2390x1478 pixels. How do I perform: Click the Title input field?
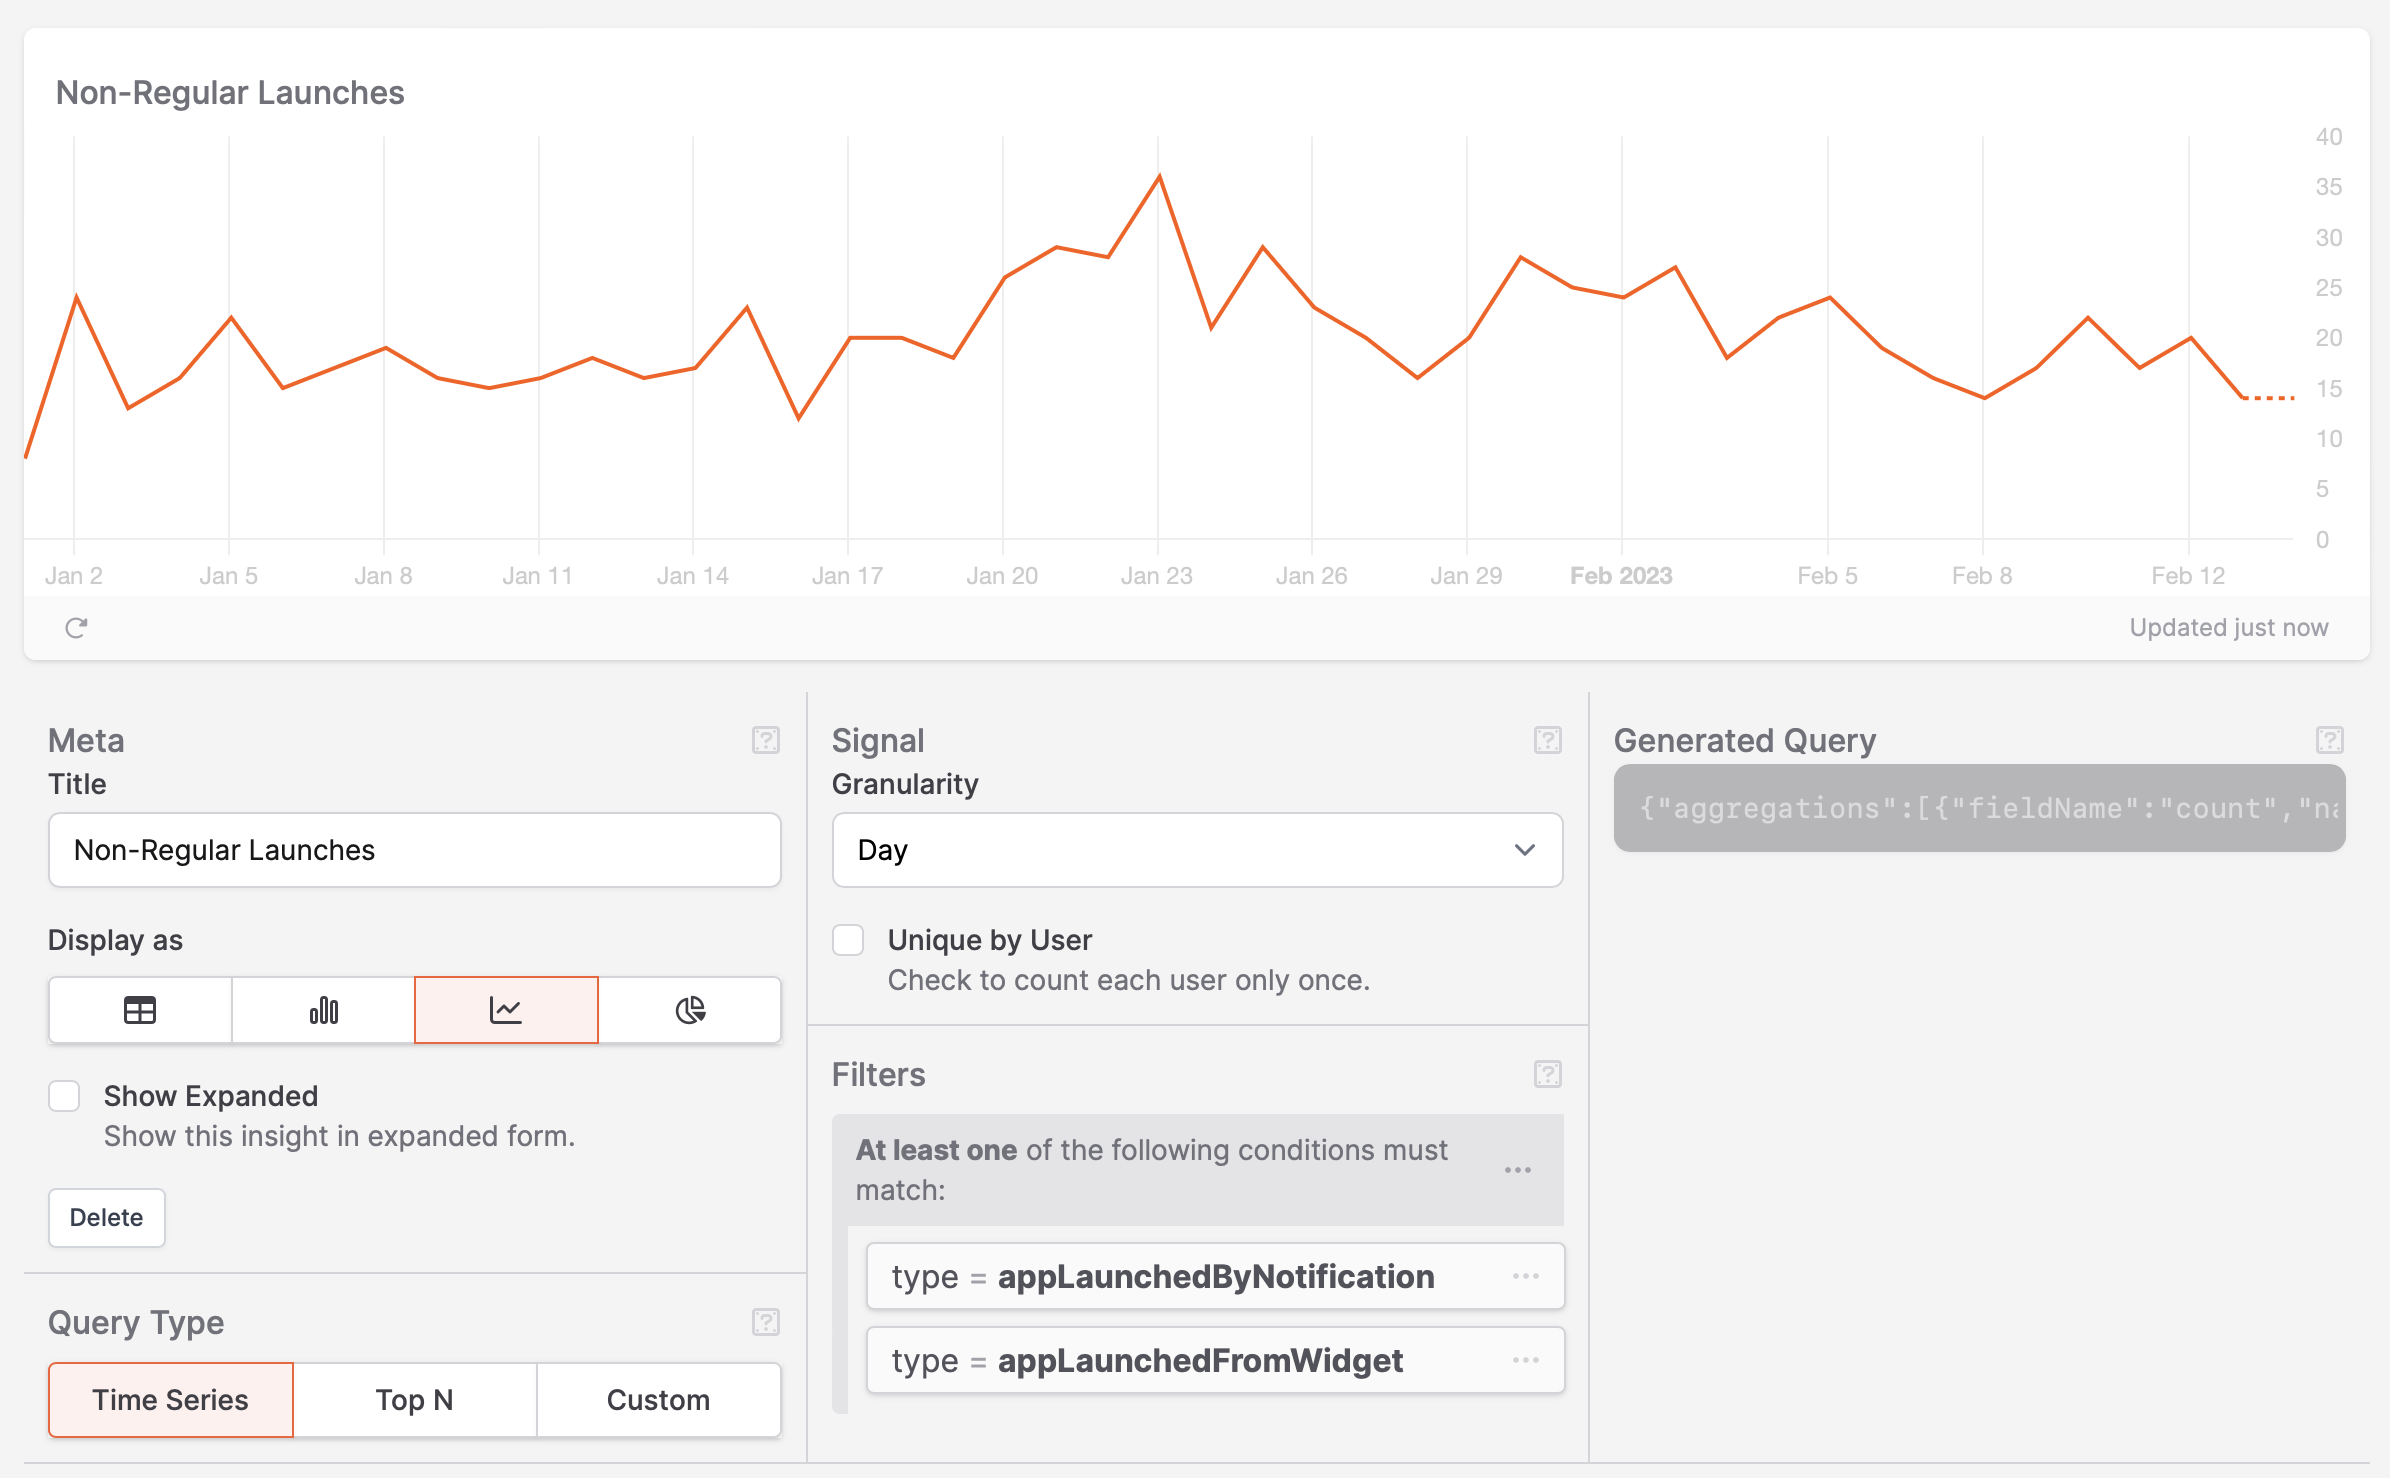click(414, 850)
